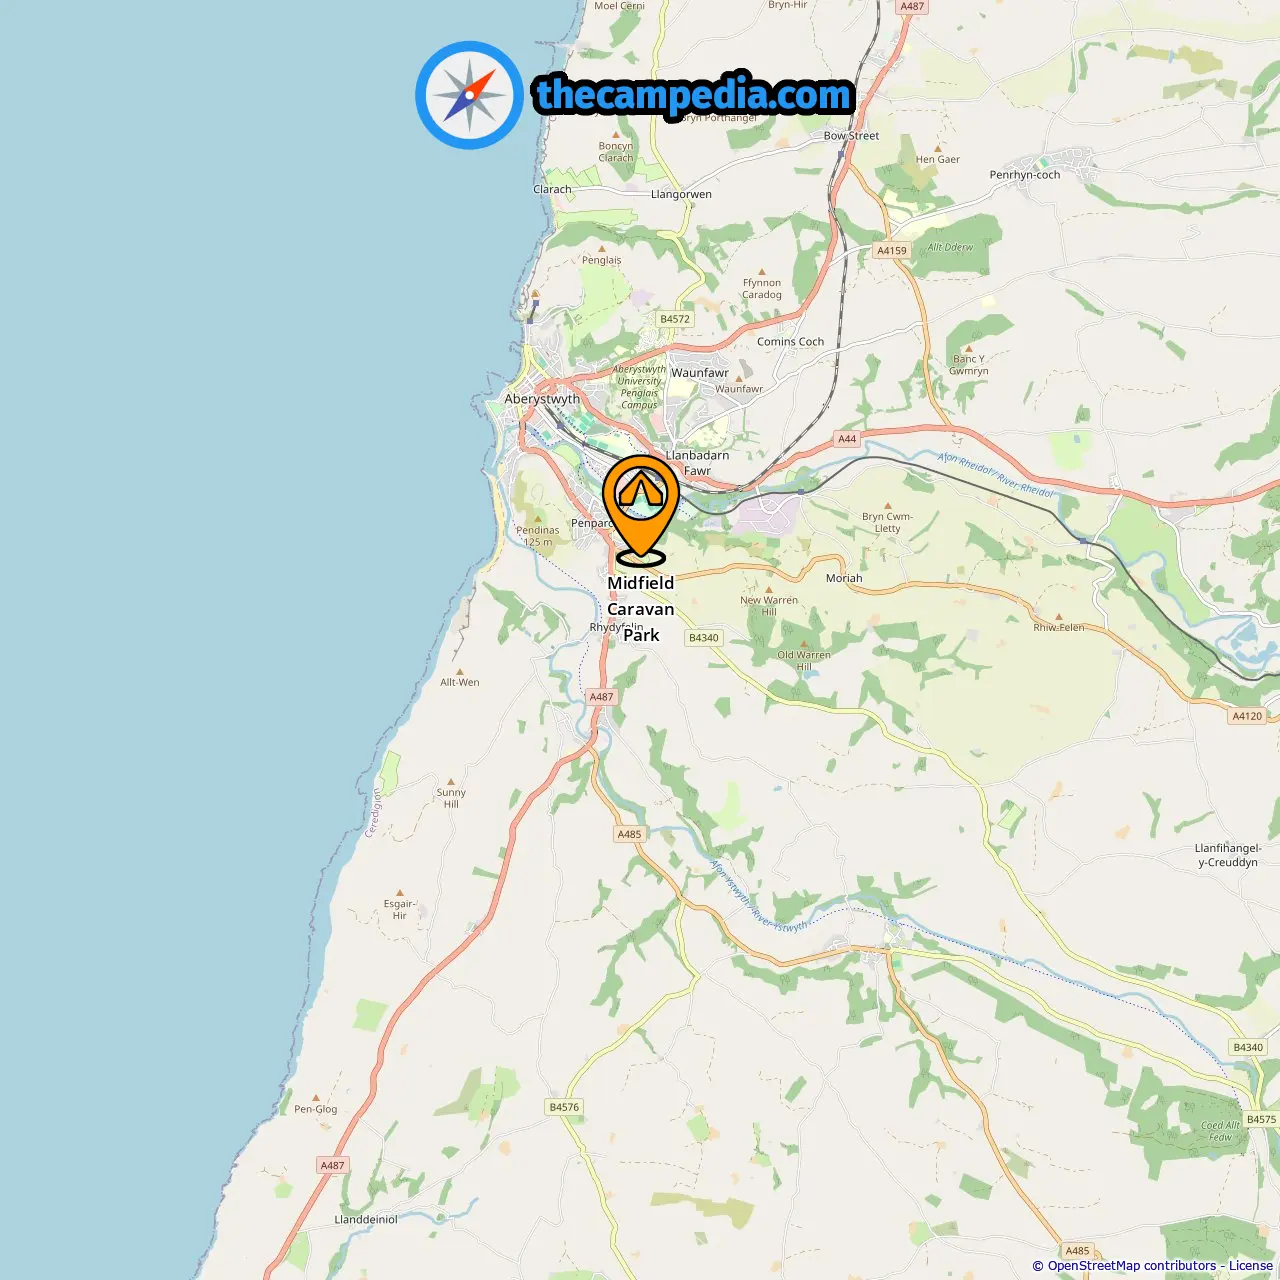Click the blue compass logo icon

tap(469, 95)
